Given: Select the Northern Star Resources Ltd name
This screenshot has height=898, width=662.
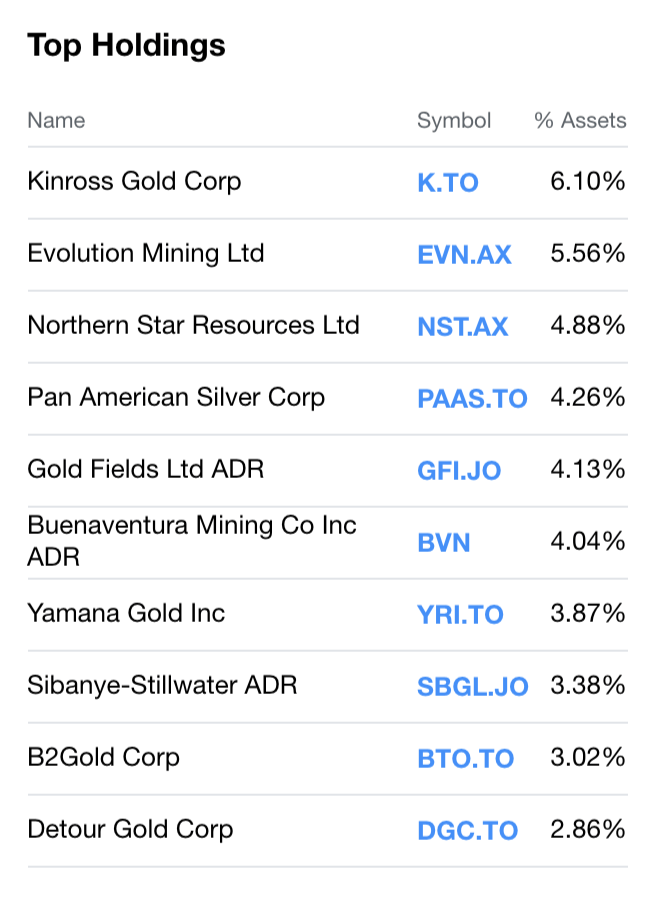Looking at the screenshot, I should tap(193, 325).
